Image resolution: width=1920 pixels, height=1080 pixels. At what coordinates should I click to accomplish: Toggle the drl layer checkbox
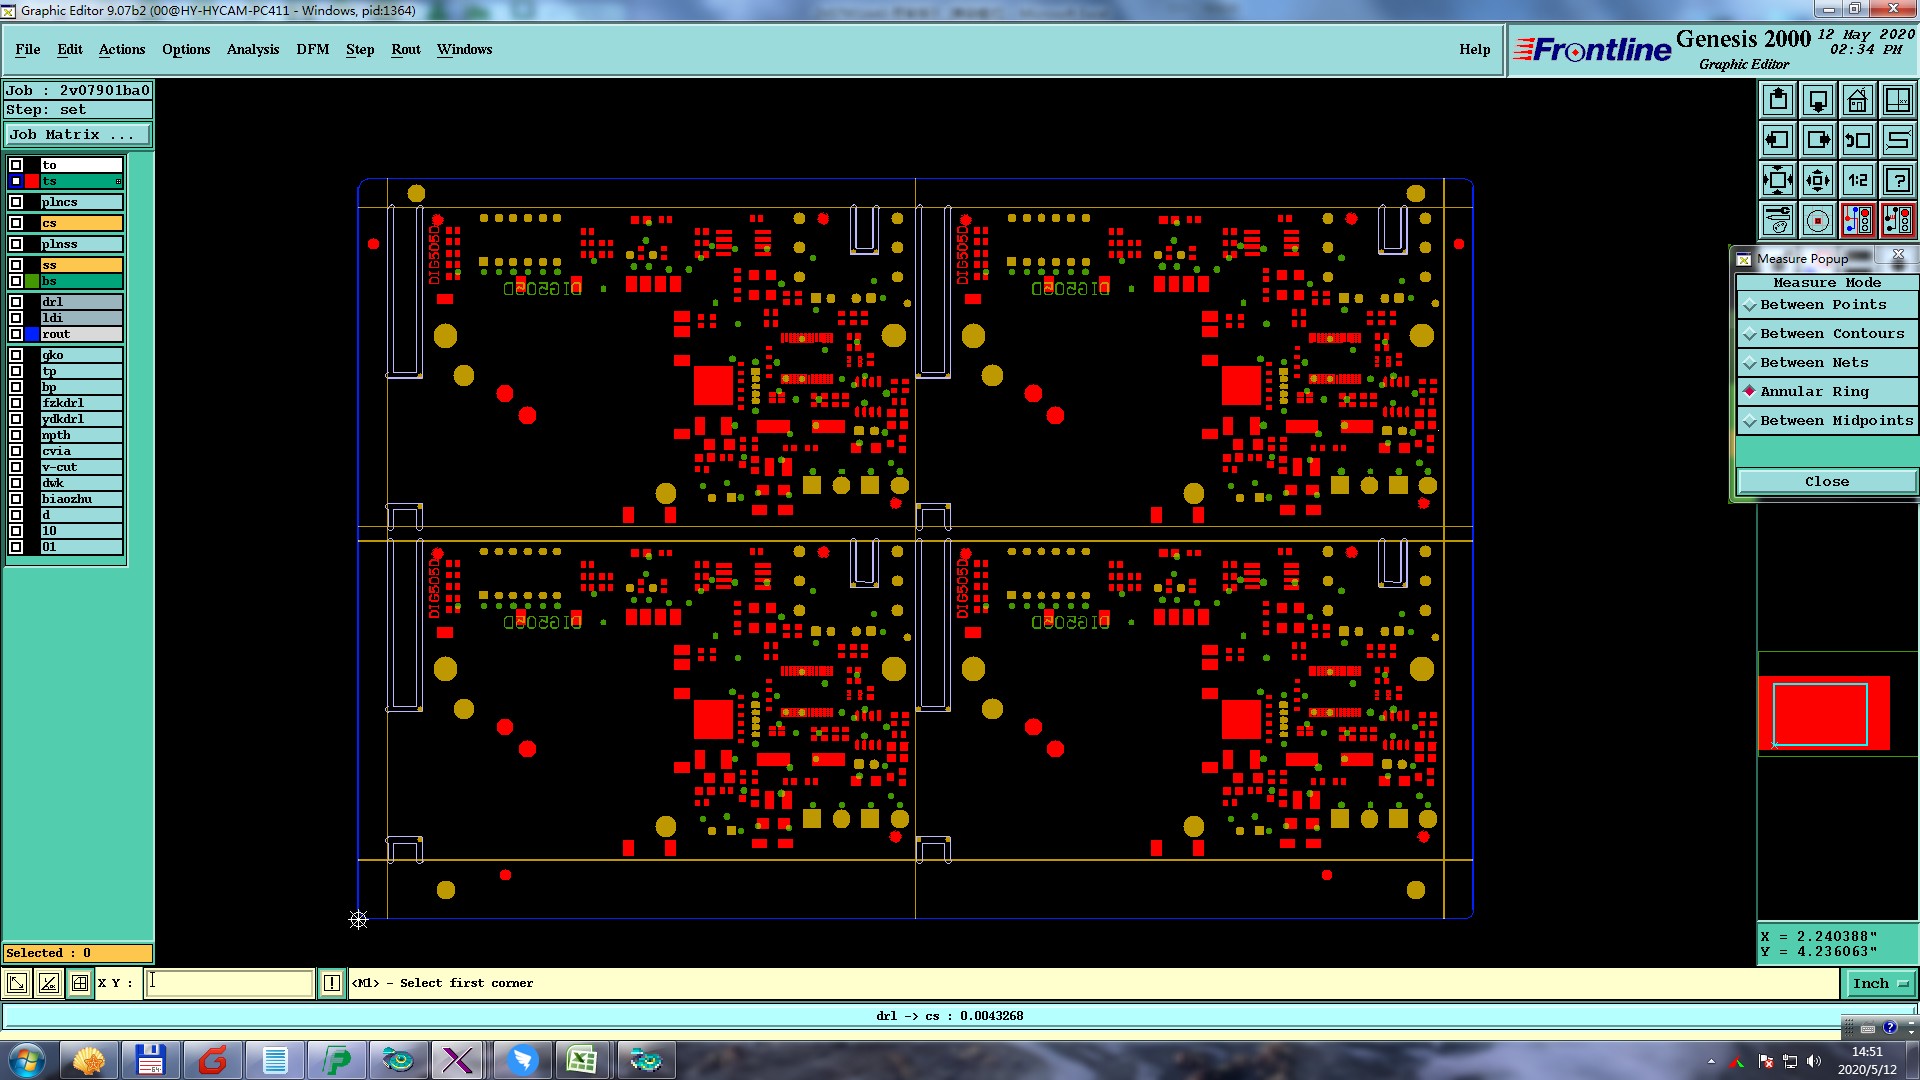pos(16,302)
